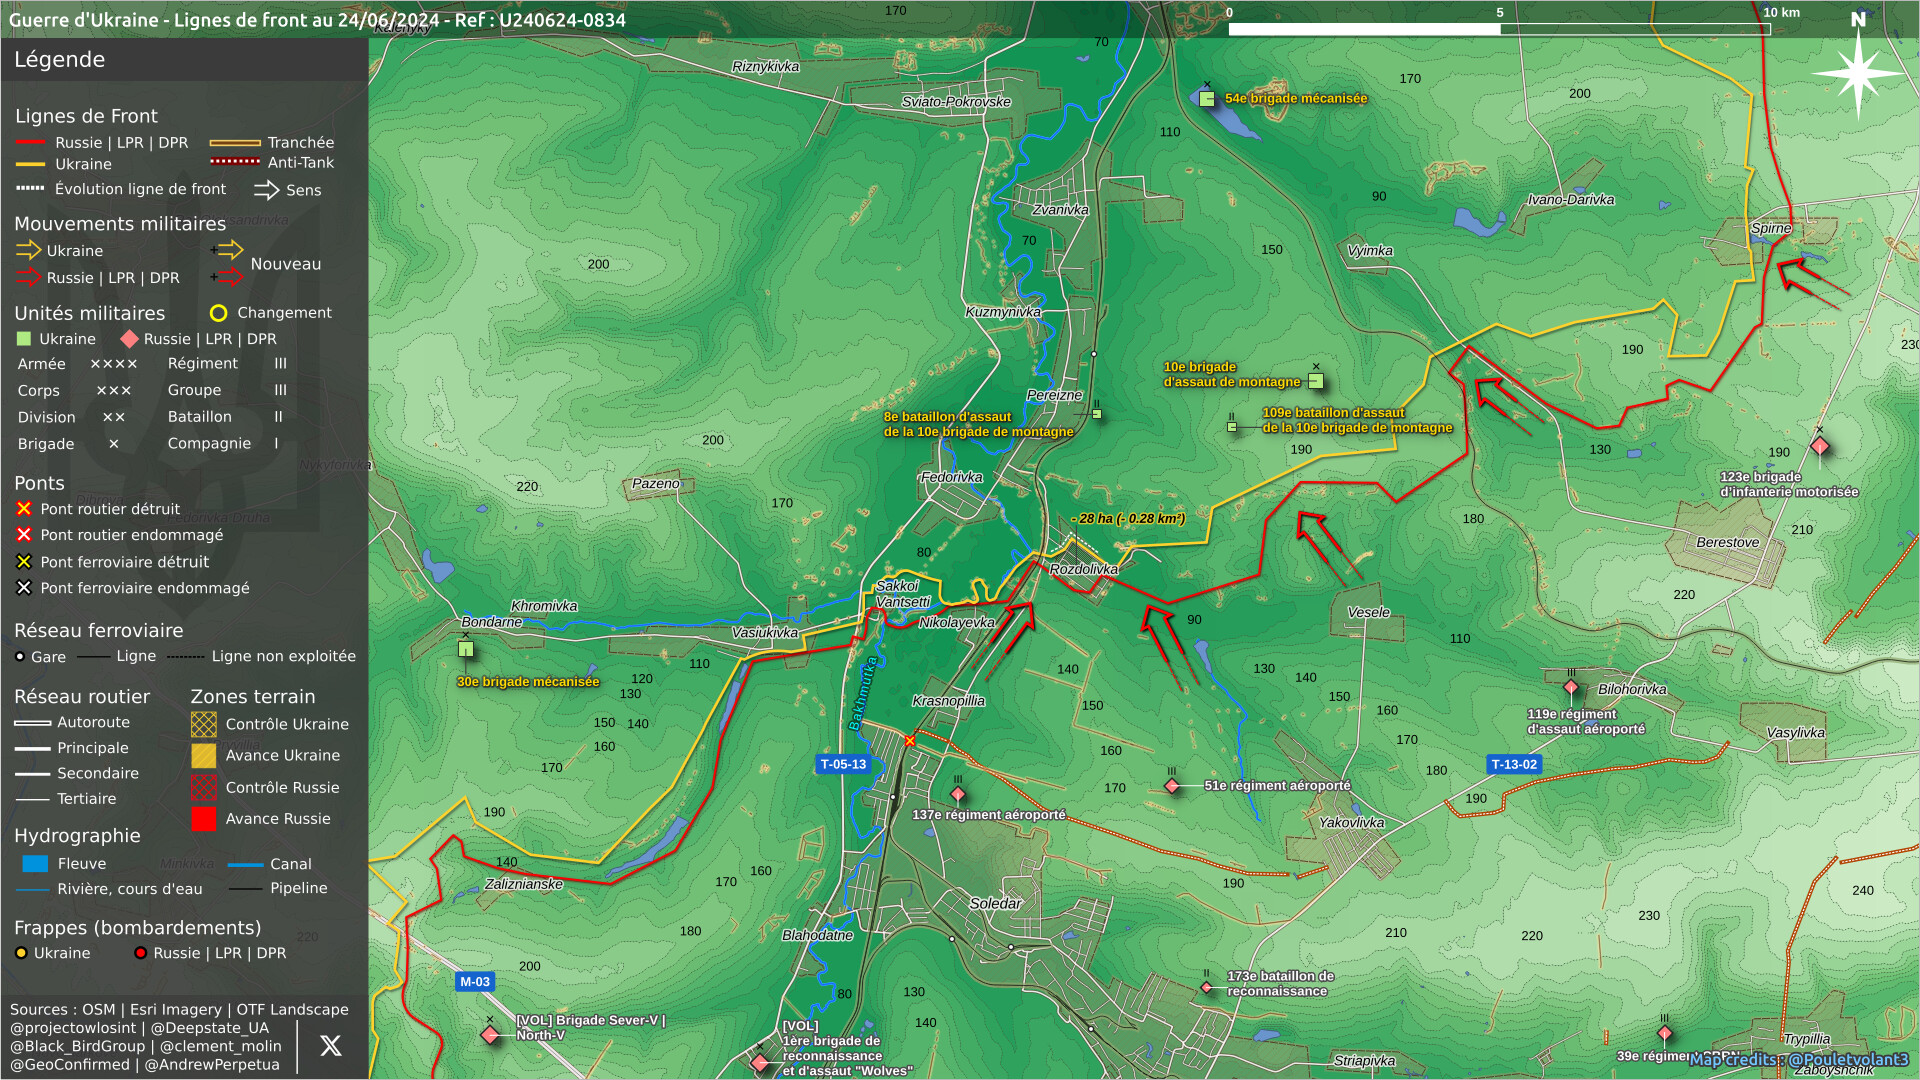Click the scale bar at top

click(x=1499, y=29)
